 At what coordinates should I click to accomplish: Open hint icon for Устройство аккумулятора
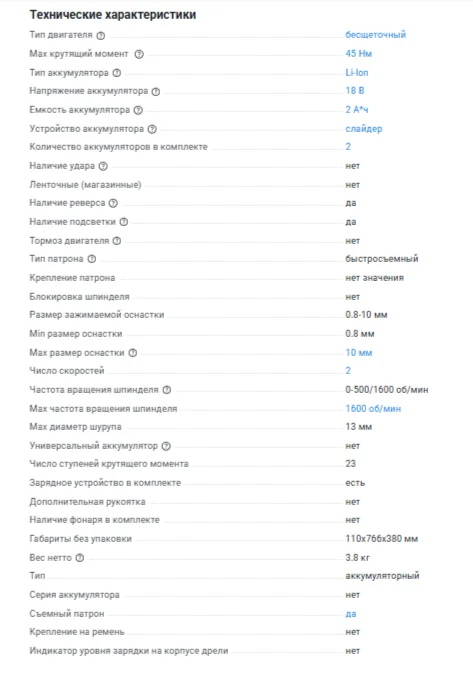click(x=152, y=129)
